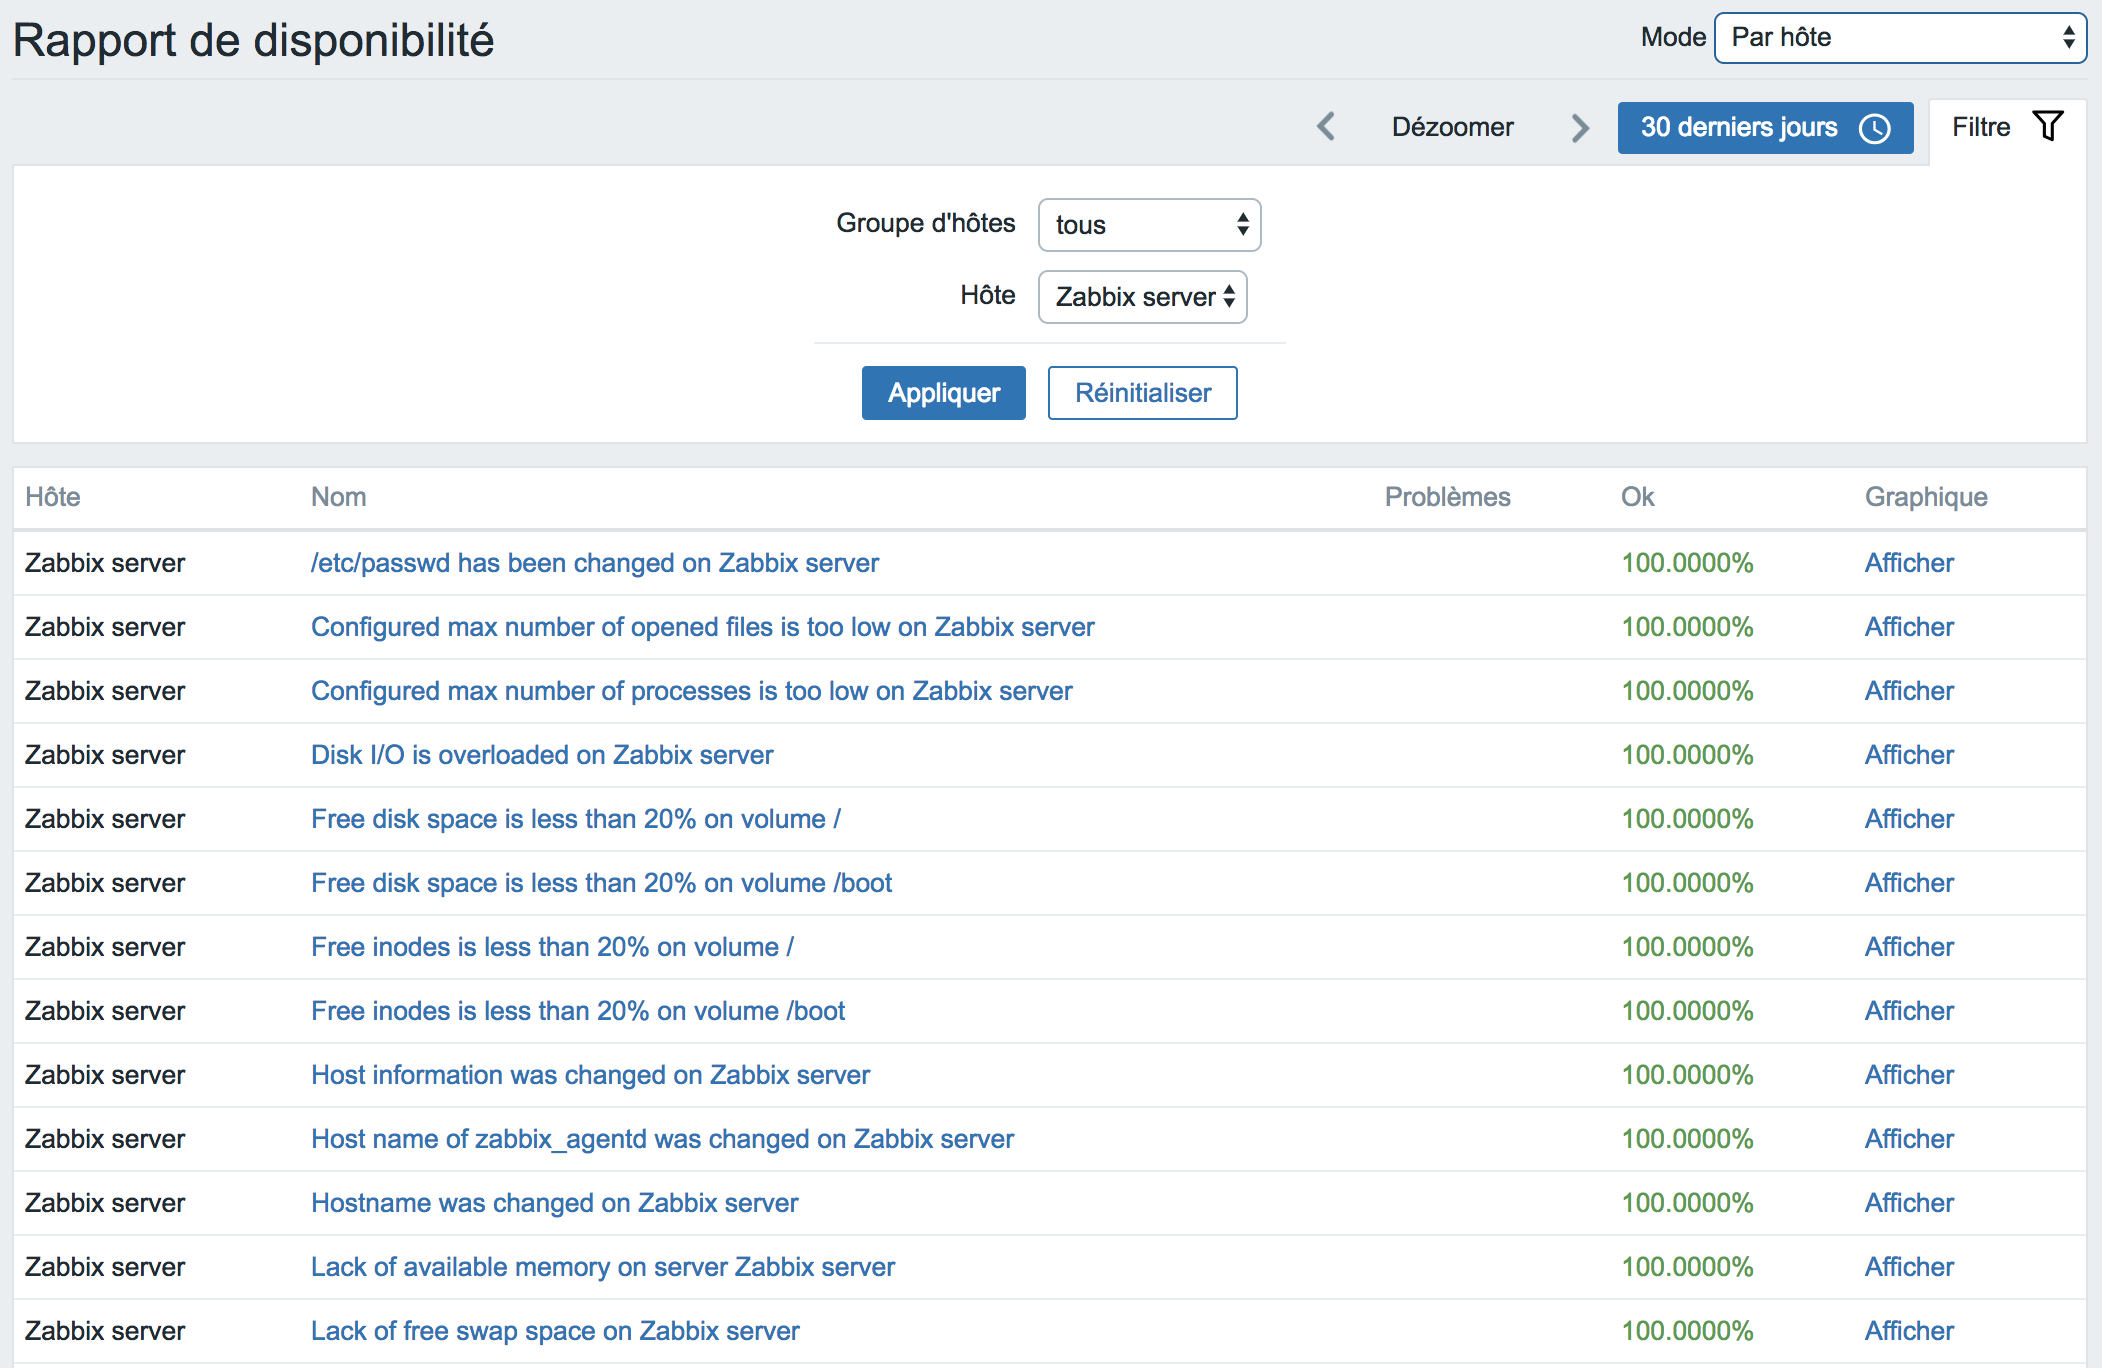Click 100.0000% value in /etc/passwd row
This screenshot has height=1368, width=2102.
tap(1687, 563)
